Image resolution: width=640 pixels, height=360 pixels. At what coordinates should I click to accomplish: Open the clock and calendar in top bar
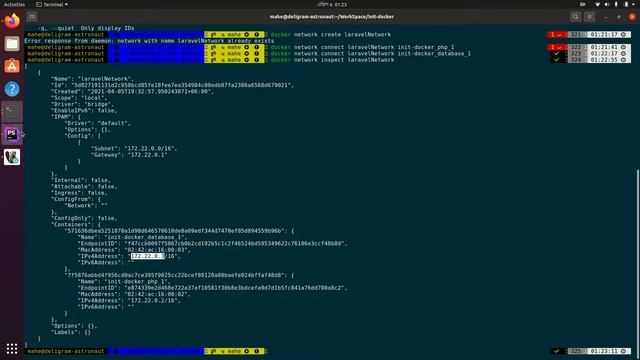[332, 4]
